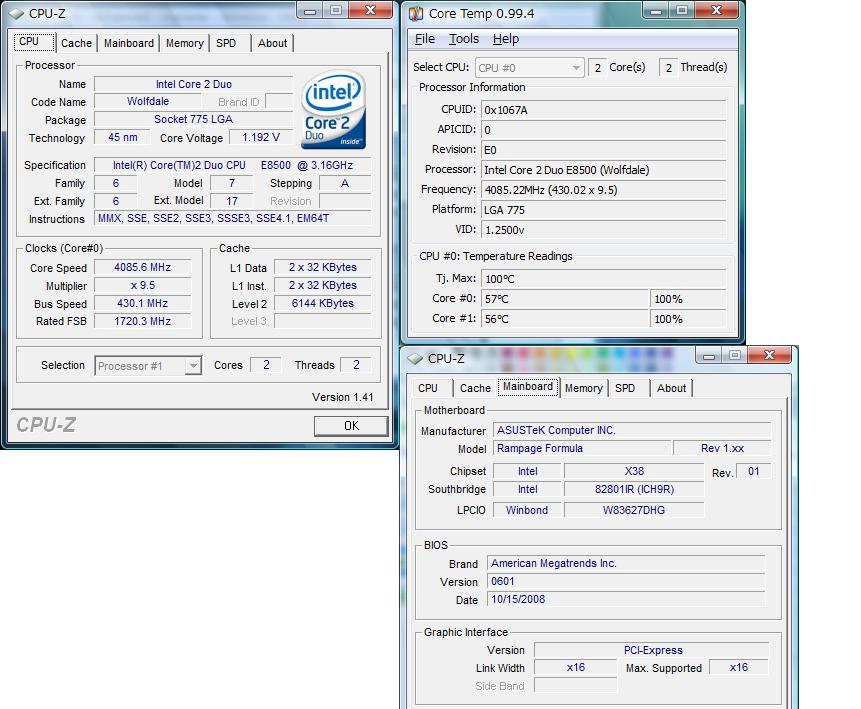Click the Ext. Model '17' value
This screenshot has height=709, width=861.
(x=232, y=201)
